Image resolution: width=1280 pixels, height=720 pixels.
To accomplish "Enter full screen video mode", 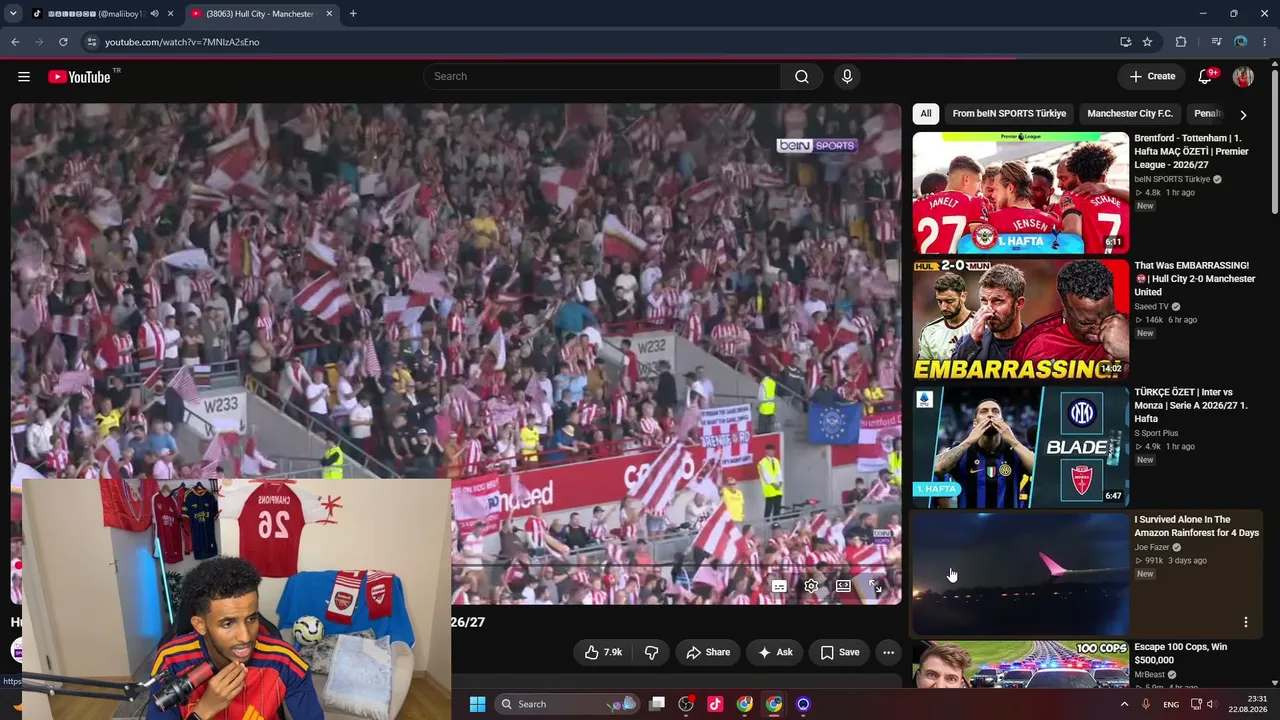I will [x=875, y=586].
